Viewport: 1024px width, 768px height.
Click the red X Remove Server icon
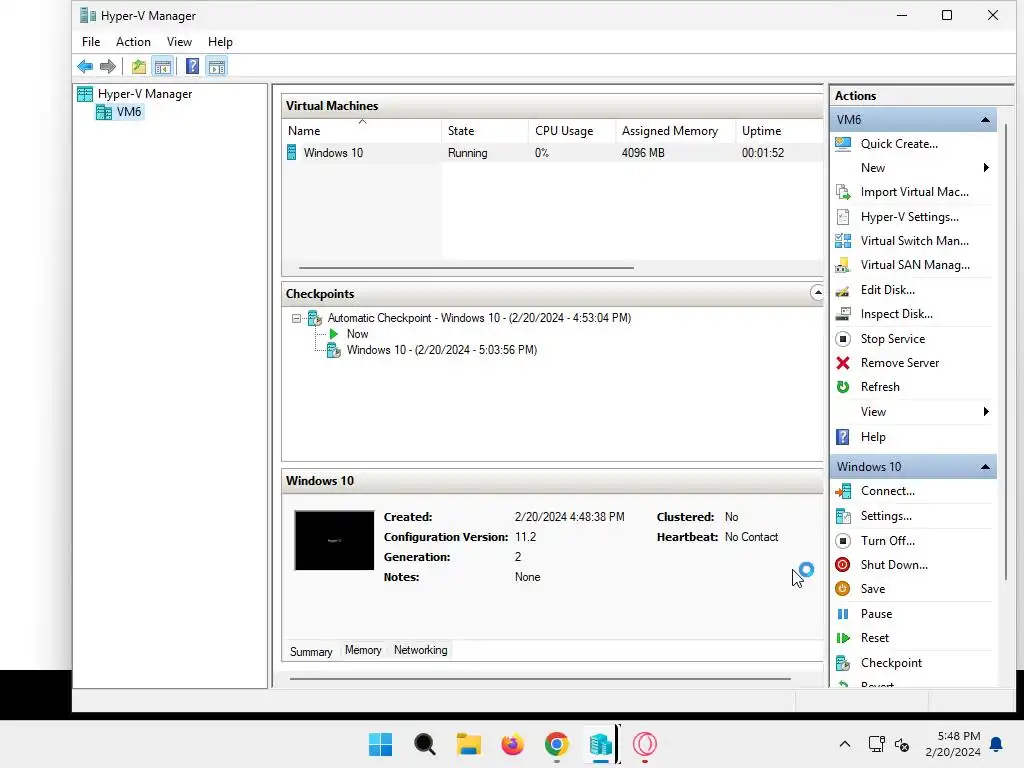(x=843, y=363)
